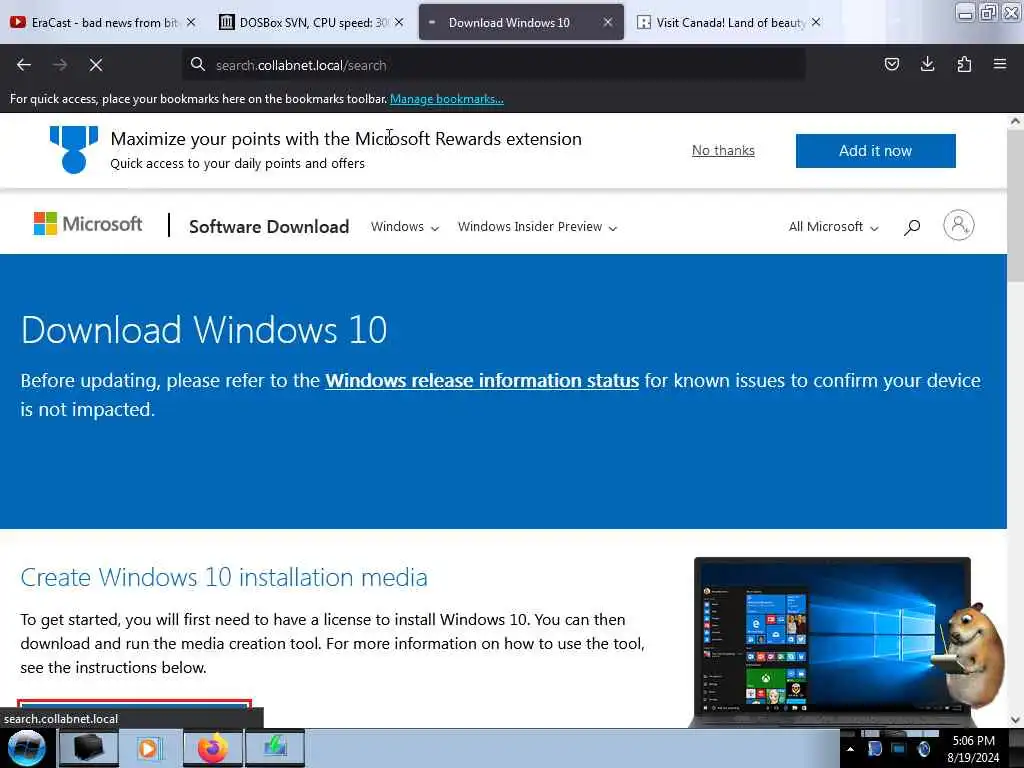Image resolution: width=1024 pixels, height=768 pixels.
Task: Click the blue system tray monitor icon
Action: [899, 749]
